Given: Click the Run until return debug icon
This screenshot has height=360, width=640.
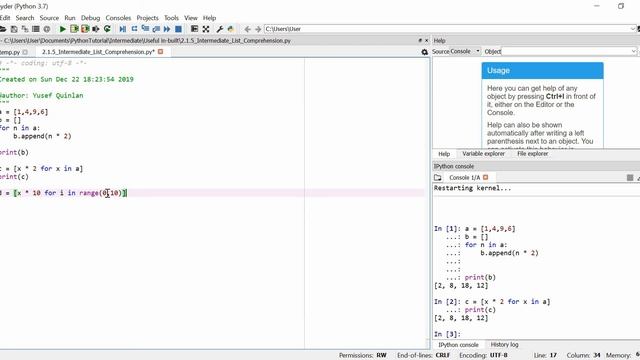Looking at the screenshot, I should (156, 29).
